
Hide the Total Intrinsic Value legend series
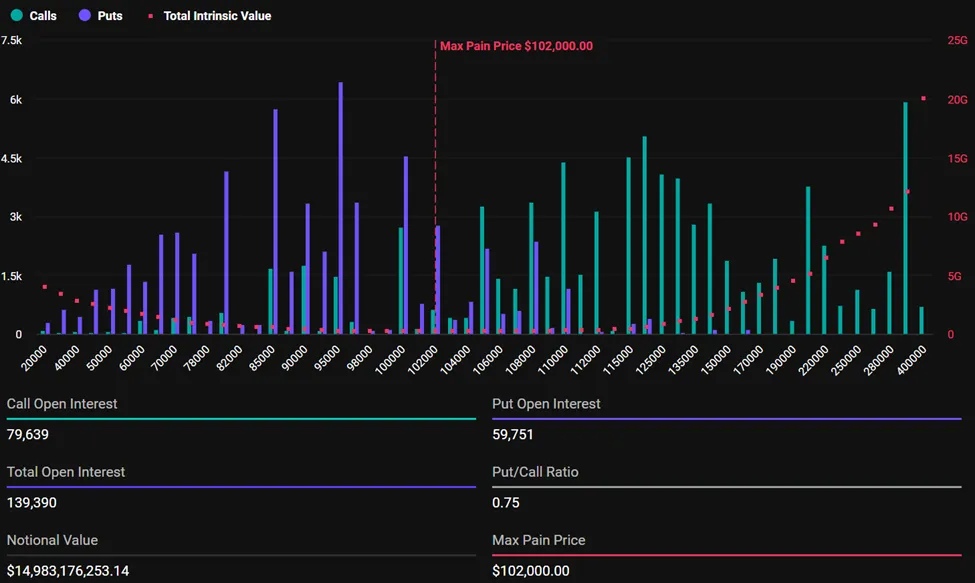point(210,16)
